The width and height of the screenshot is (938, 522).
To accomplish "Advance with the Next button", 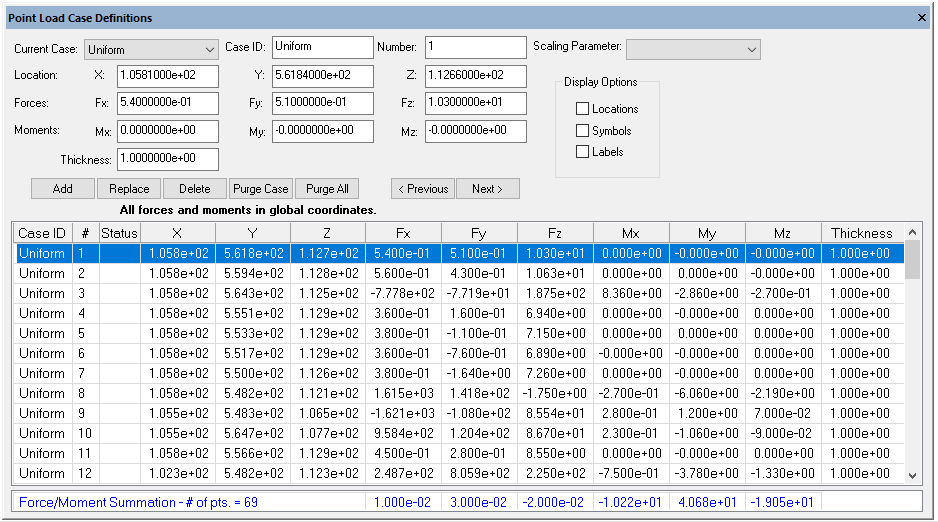I will [487, 189].
